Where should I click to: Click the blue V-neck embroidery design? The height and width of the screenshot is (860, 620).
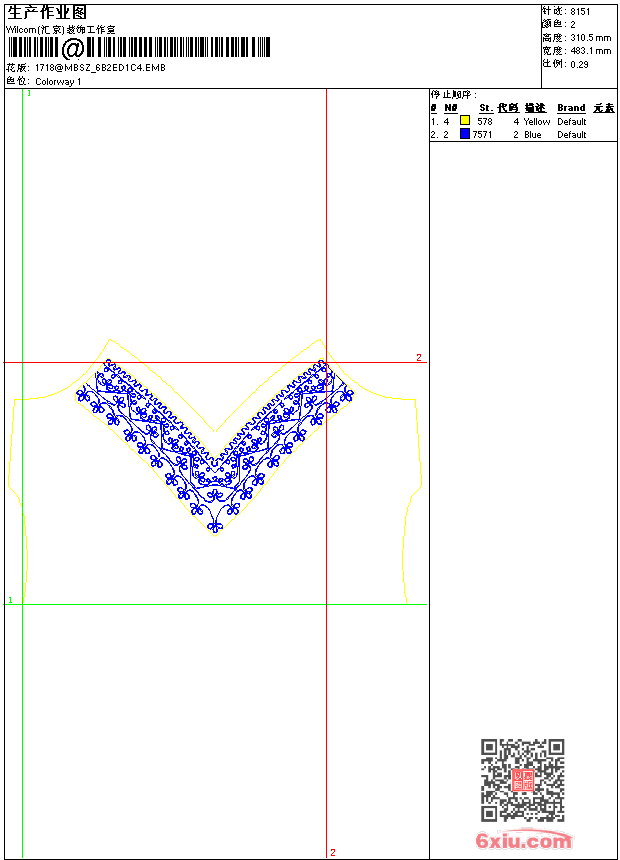pyautogui.click(x=215, y=446)
